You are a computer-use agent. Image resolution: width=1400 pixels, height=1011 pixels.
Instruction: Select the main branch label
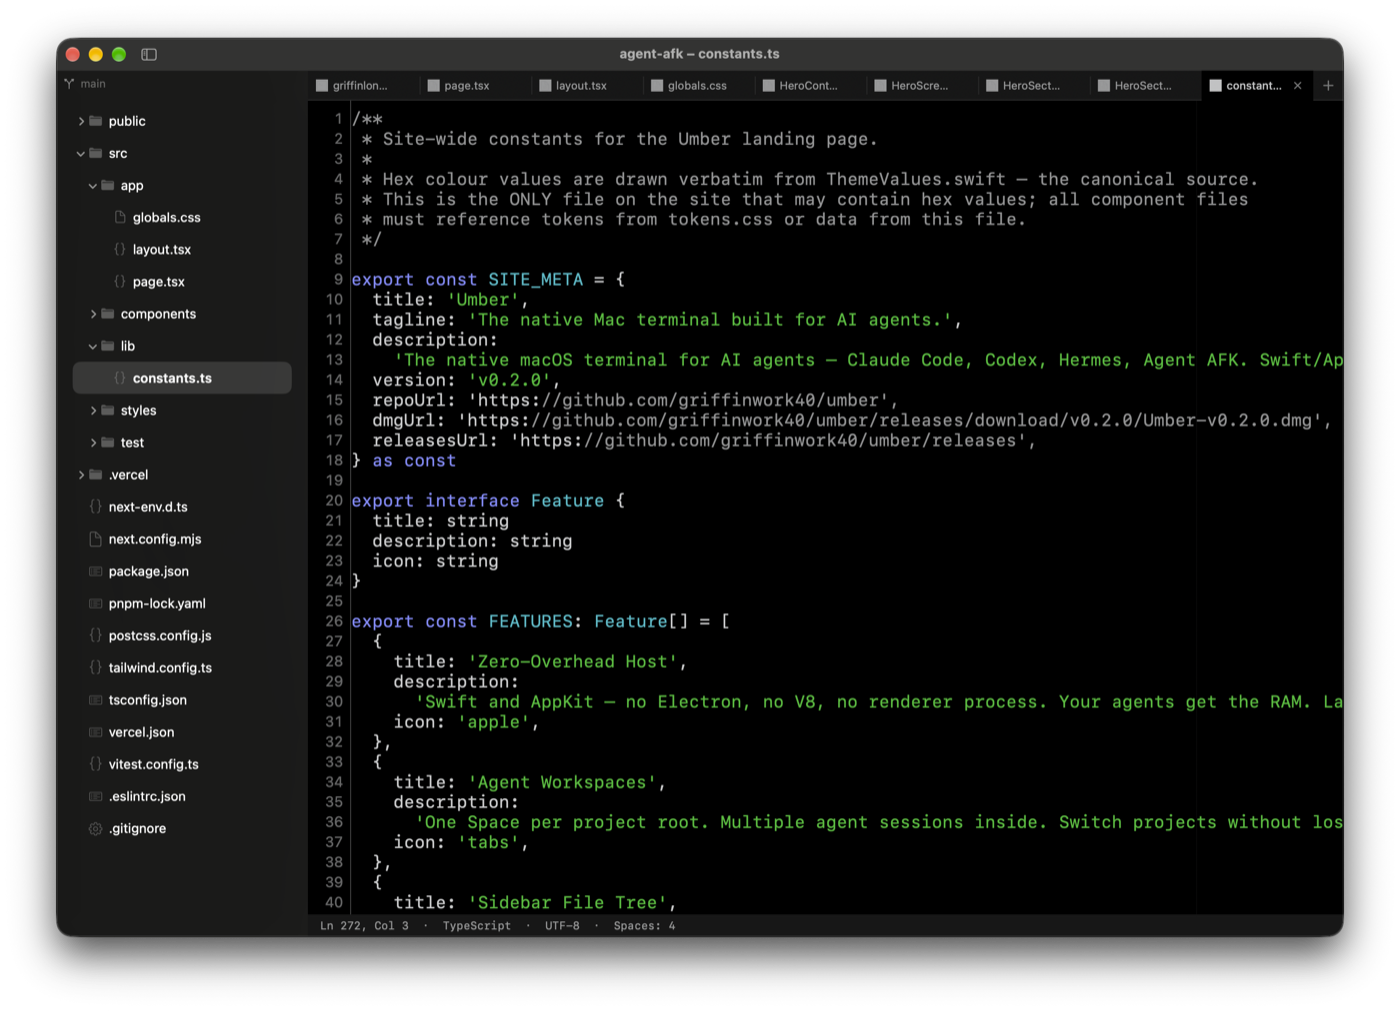[x=93, y=84]
